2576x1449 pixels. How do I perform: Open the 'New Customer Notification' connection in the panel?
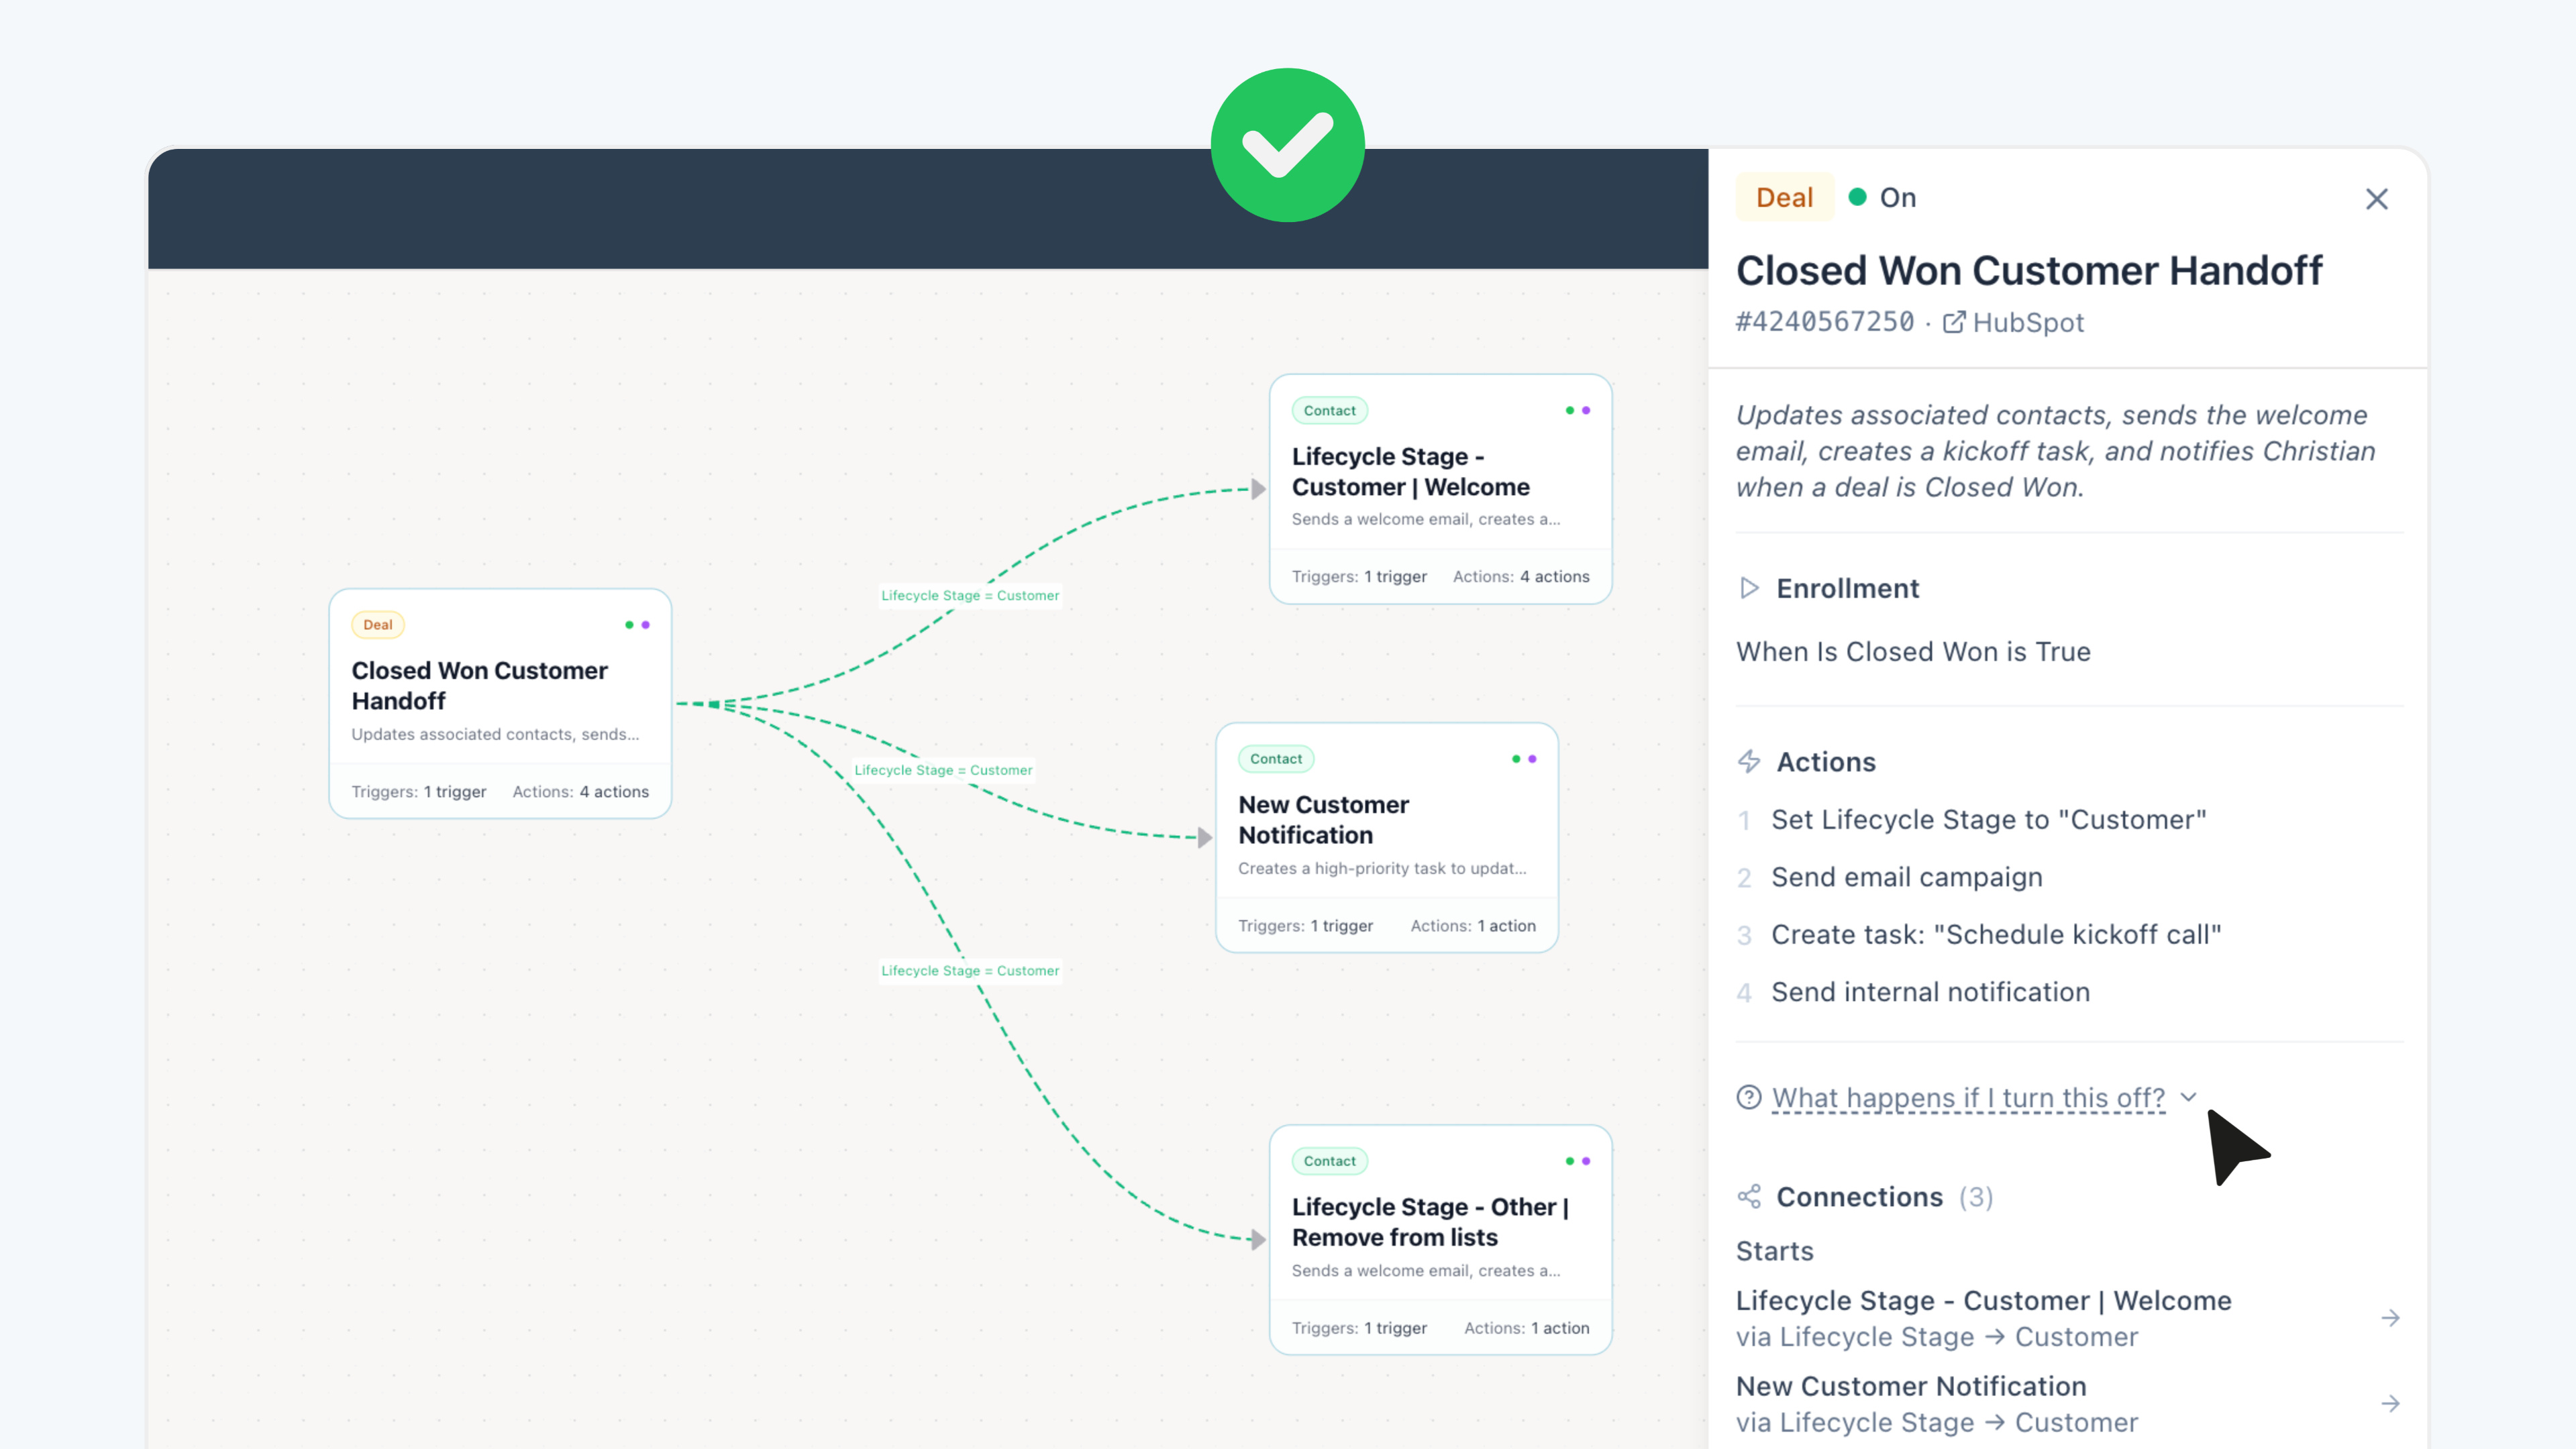pos(2068,1404)
